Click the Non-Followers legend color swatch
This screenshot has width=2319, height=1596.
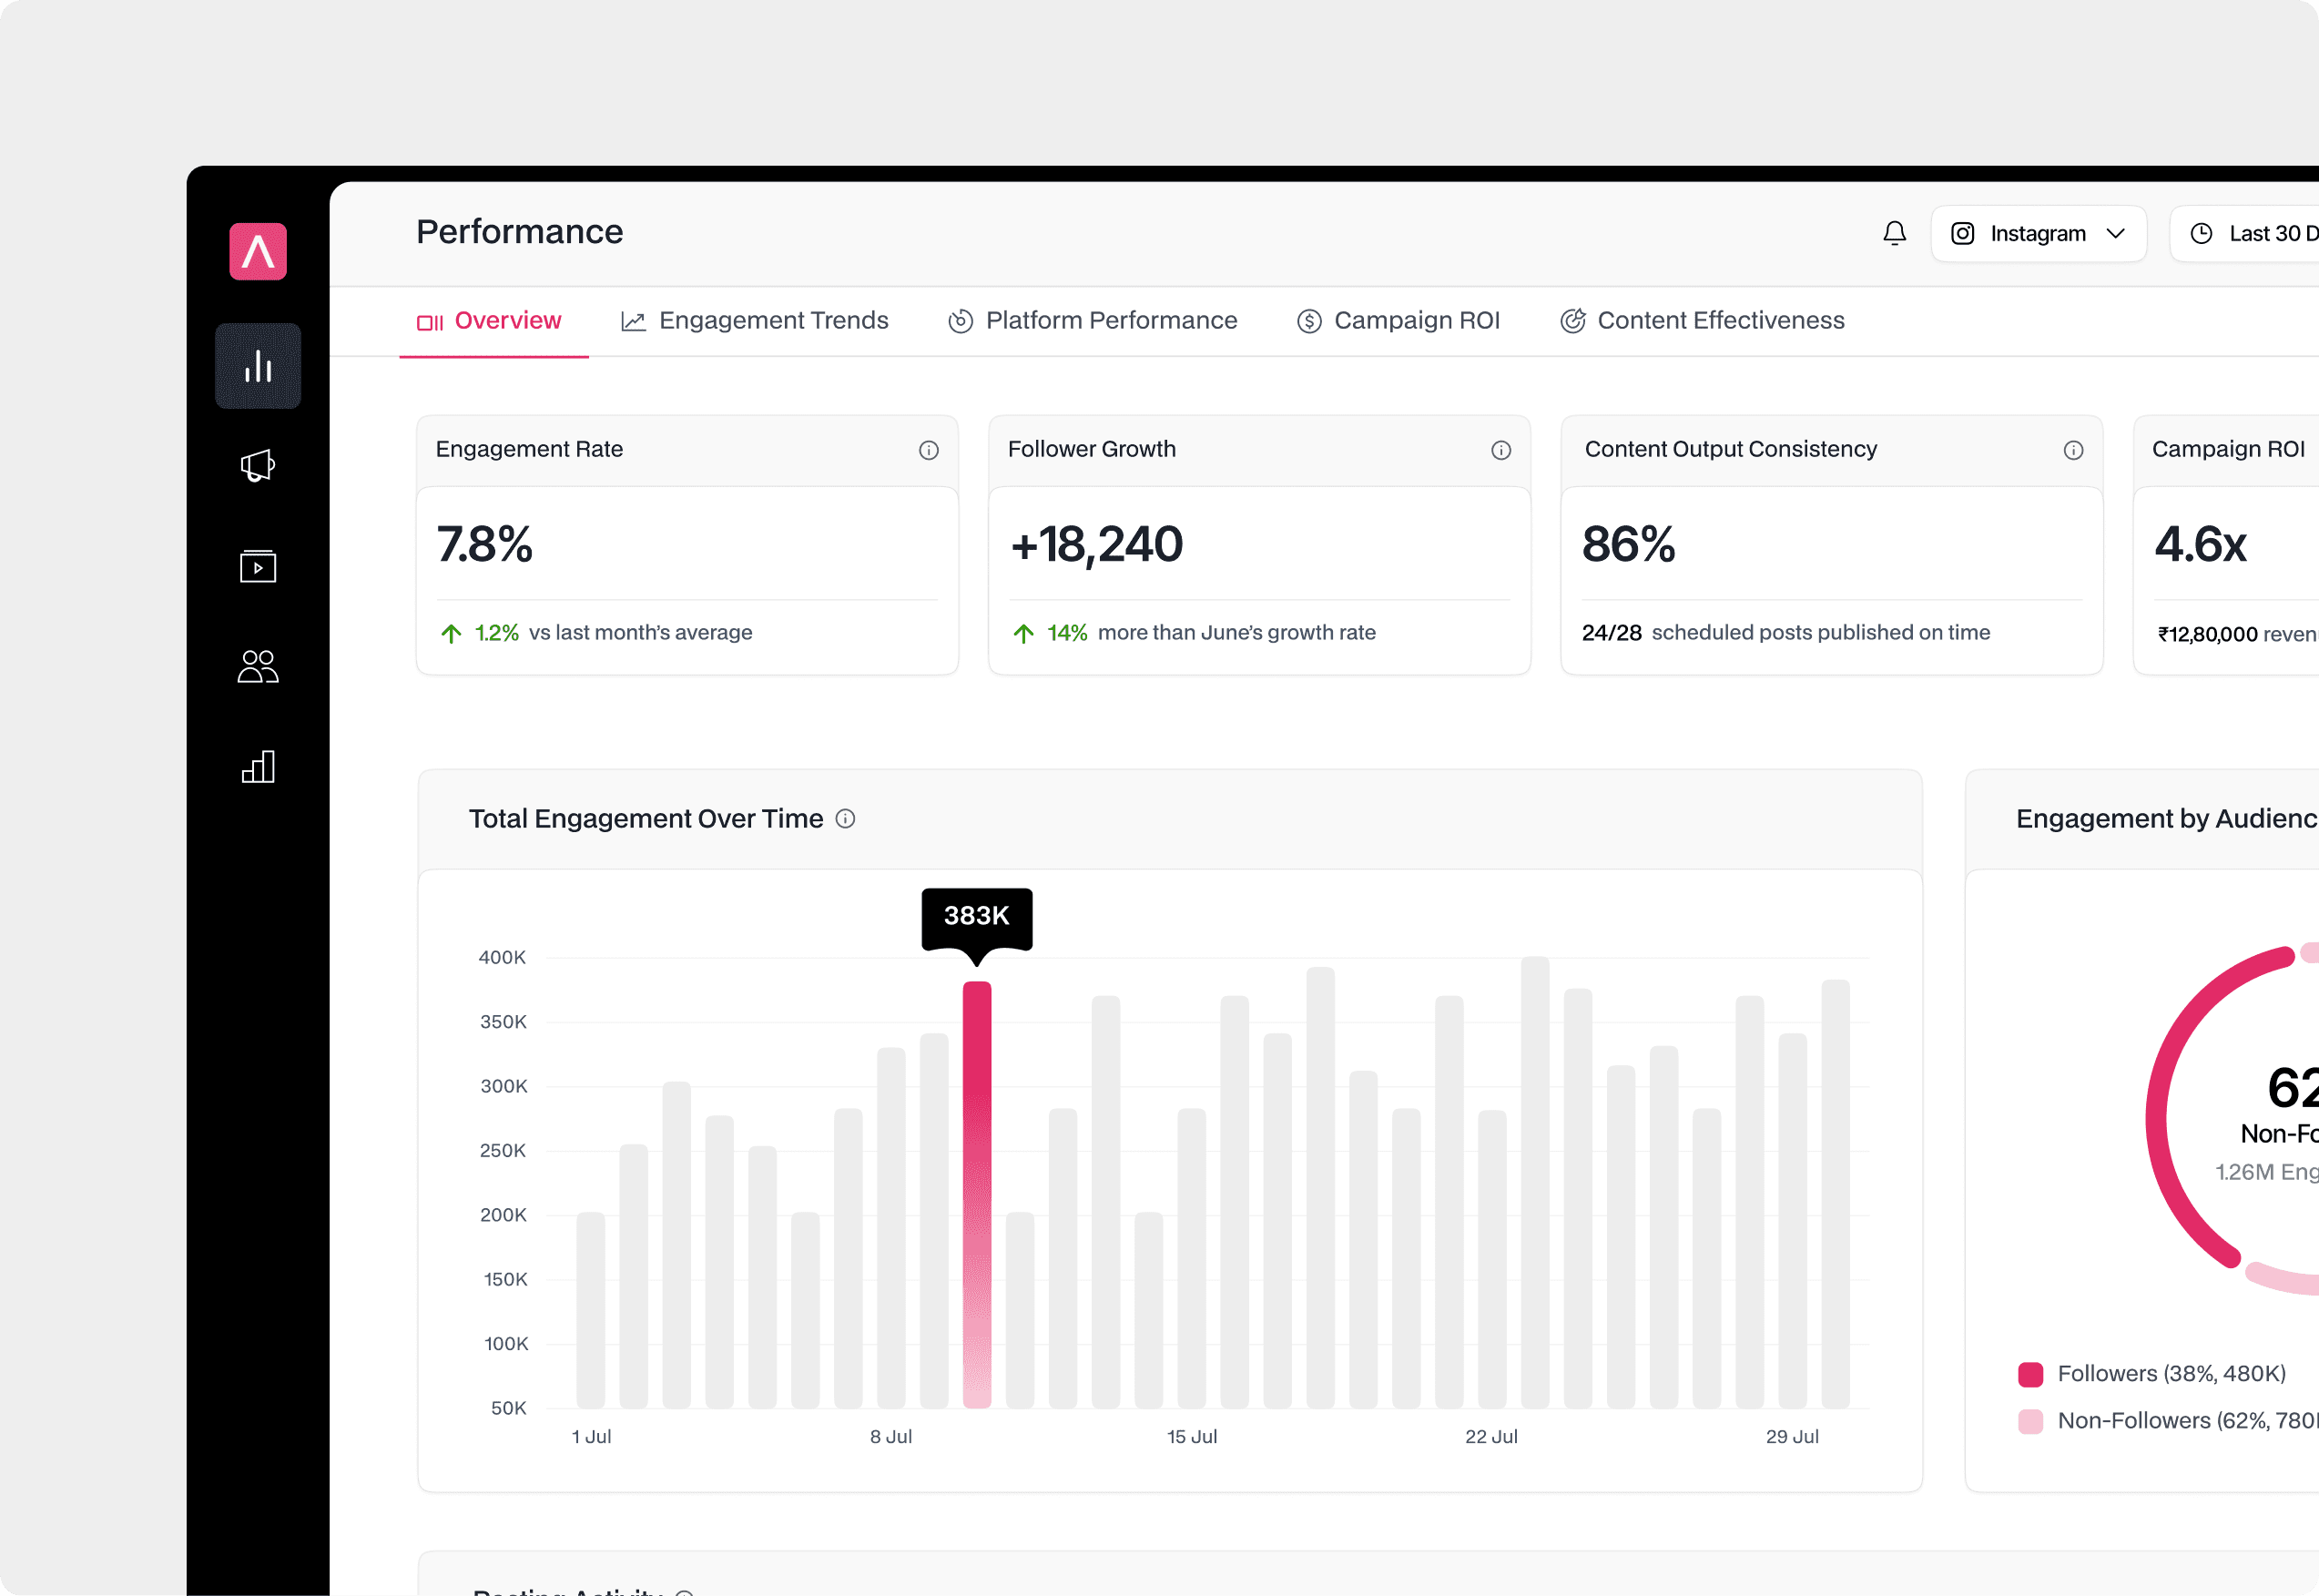pyautogui.click(x=2030, y=1421)
